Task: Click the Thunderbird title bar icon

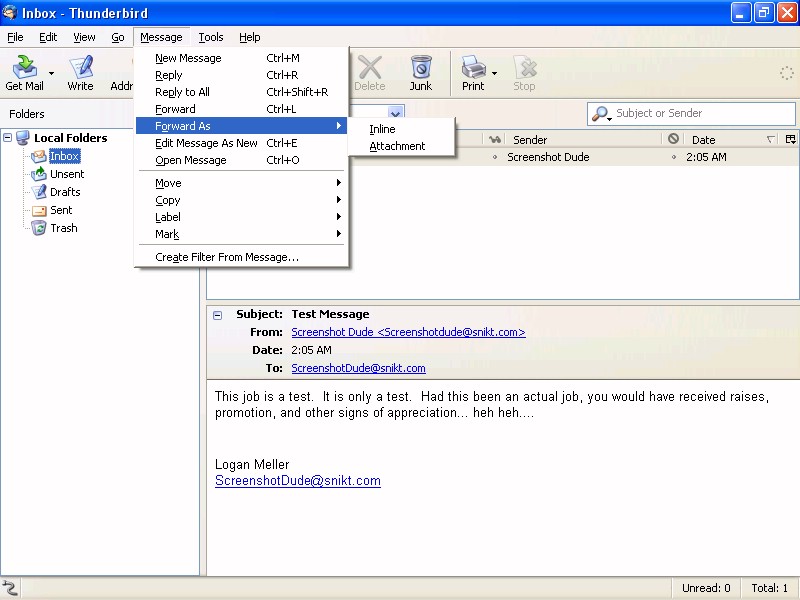Action: point(9,12)
